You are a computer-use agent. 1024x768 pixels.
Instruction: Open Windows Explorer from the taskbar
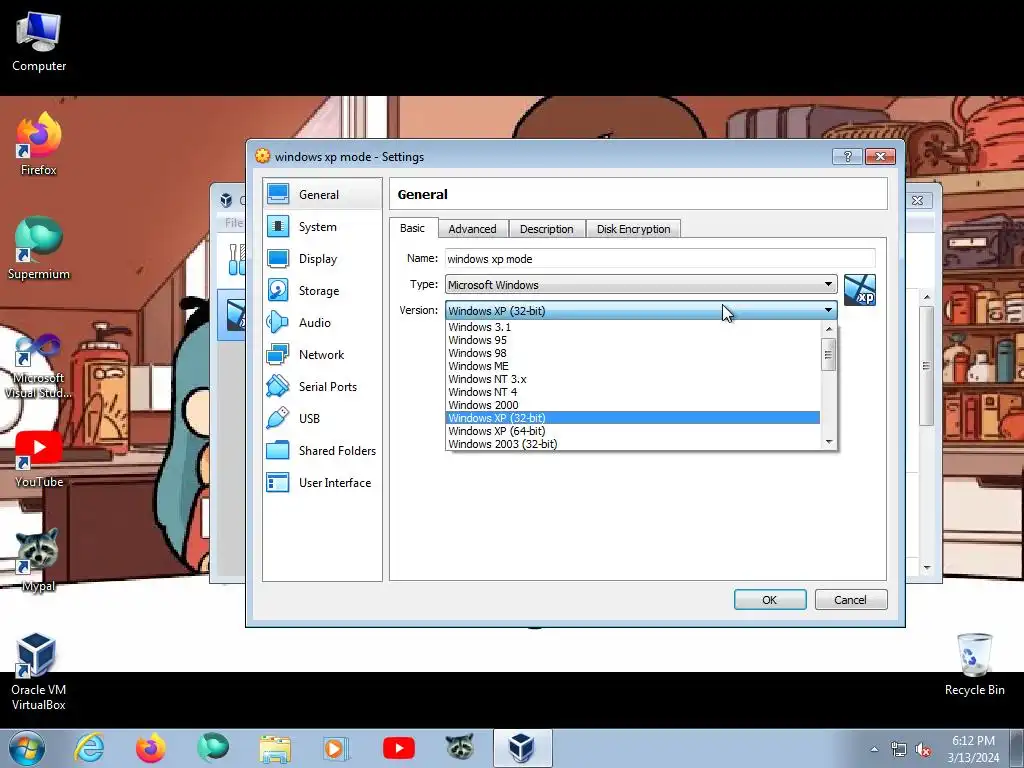pyautogui.click(x=275, y=748)
